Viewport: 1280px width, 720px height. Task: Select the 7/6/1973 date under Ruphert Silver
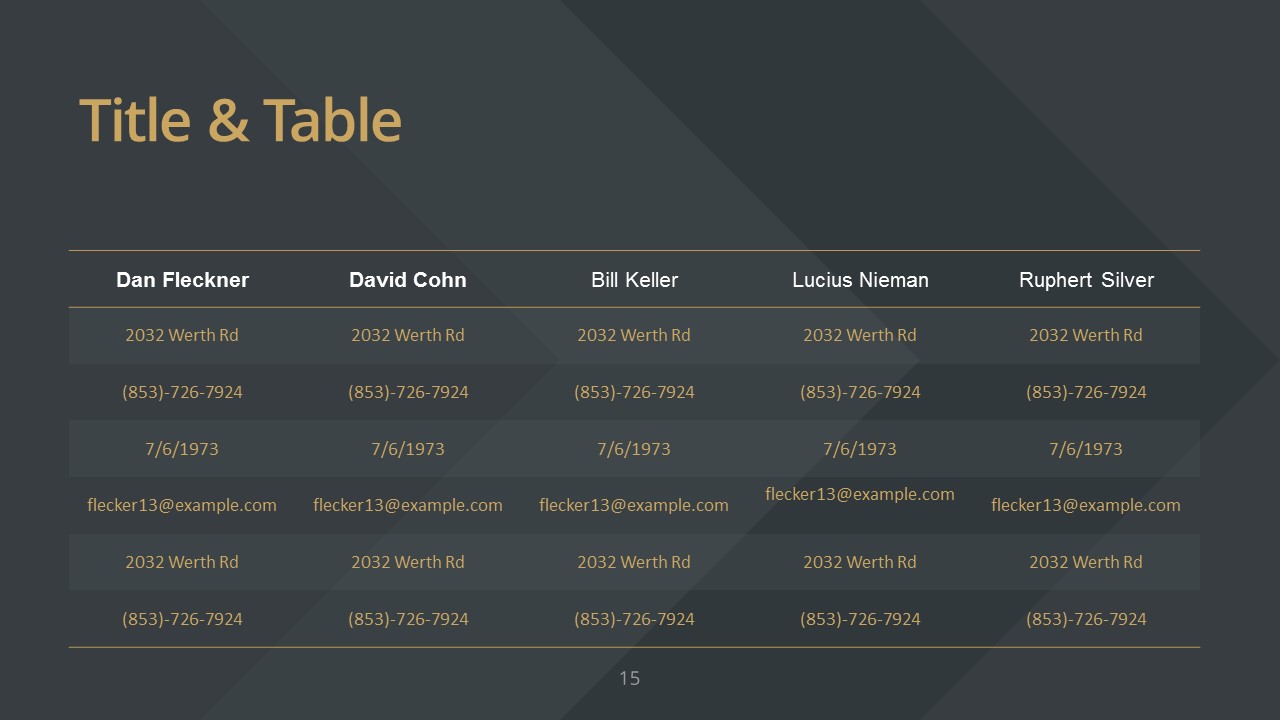[1086, 449]
